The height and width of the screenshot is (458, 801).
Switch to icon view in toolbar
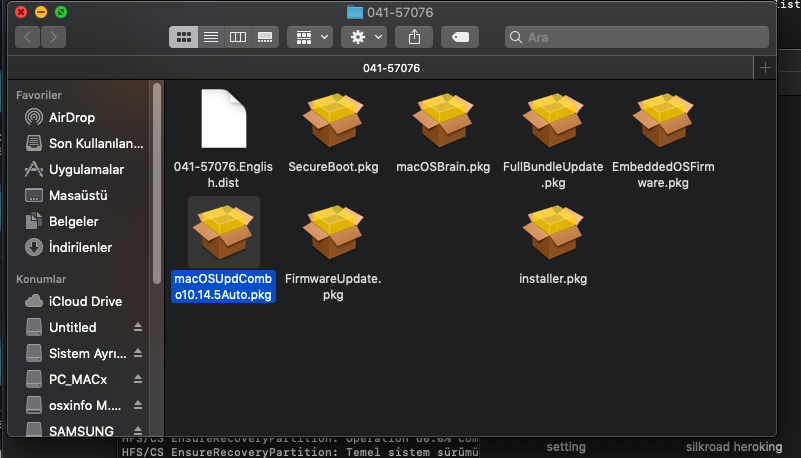click(x=184, y=37)
